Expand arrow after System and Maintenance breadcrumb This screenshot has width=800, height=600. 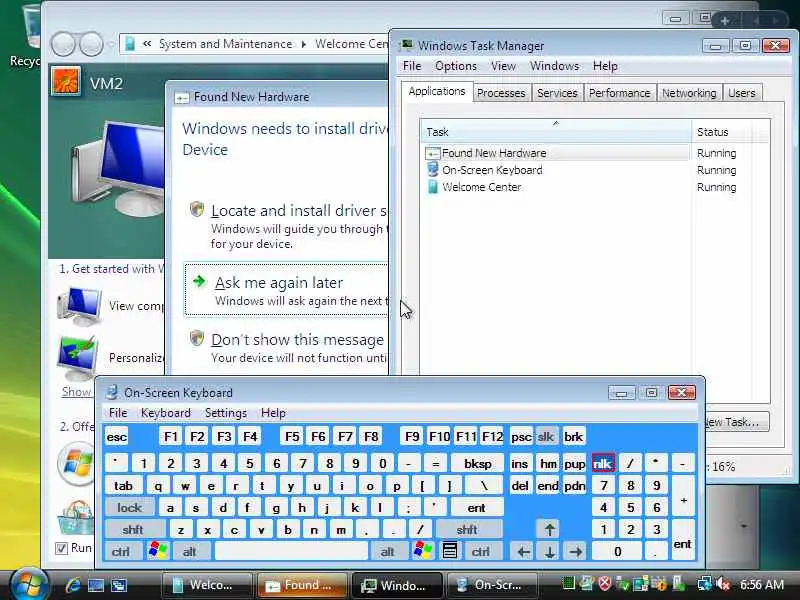(x=304, y=44)
